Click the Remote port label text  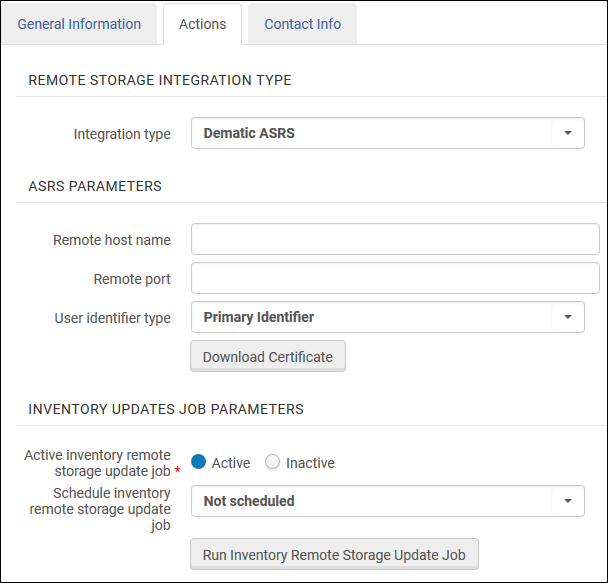point(132,279)
